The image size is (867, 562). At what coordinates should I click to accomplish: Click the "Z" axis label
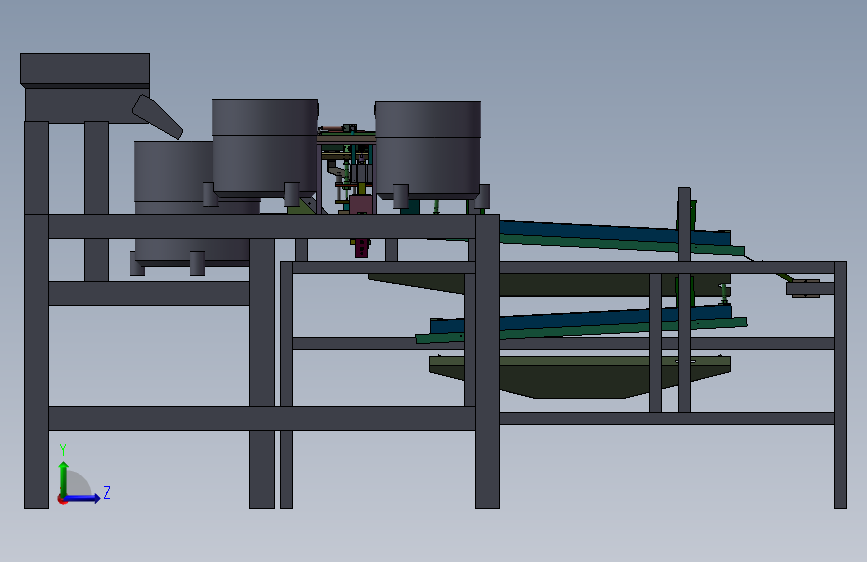(107, 492)
